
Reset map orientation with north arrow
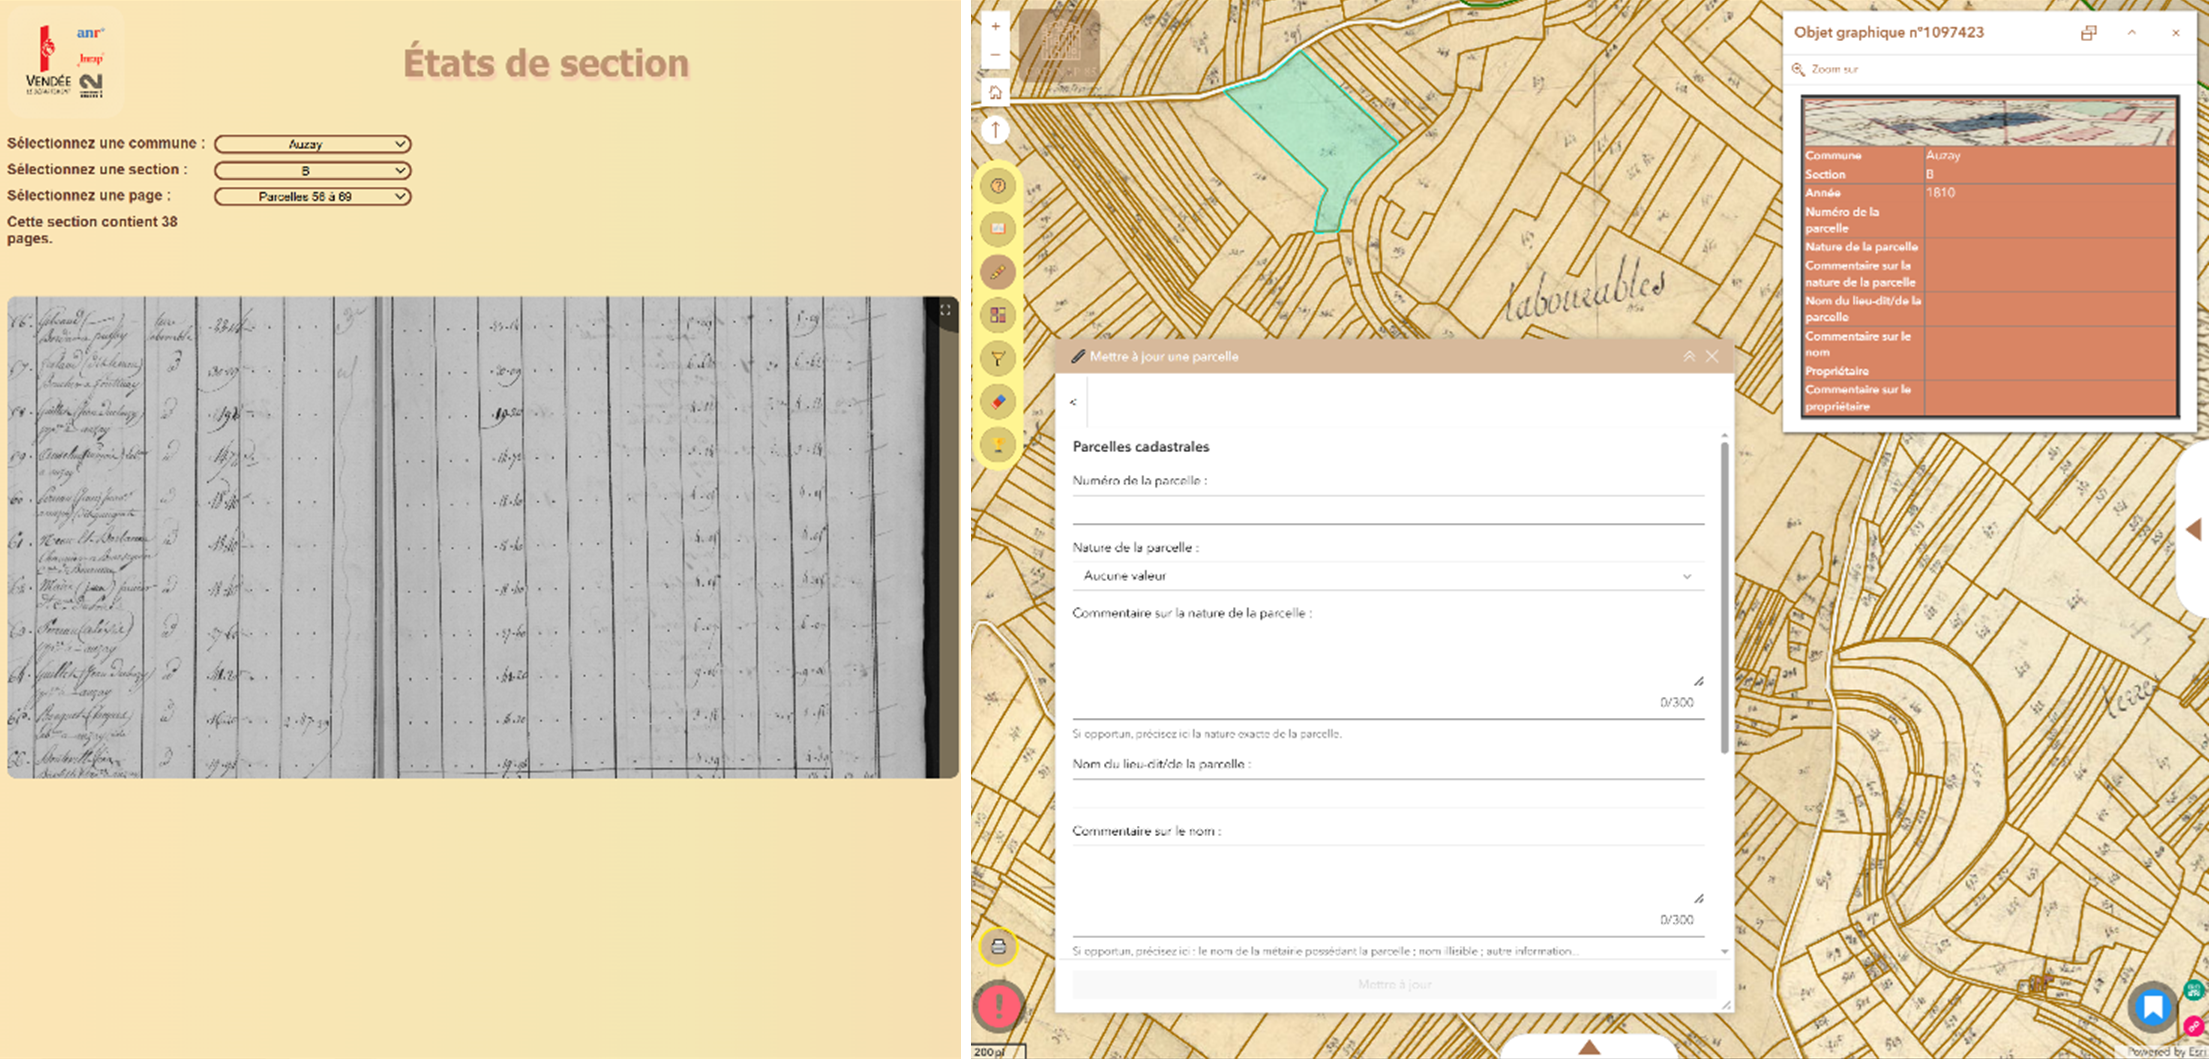tap(996, 130)
